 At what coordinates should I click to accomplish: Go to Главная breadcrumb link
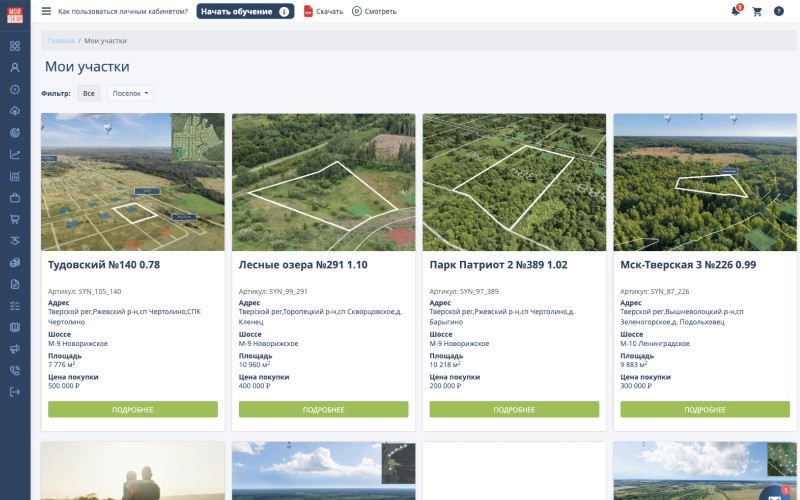click(61, 41)
